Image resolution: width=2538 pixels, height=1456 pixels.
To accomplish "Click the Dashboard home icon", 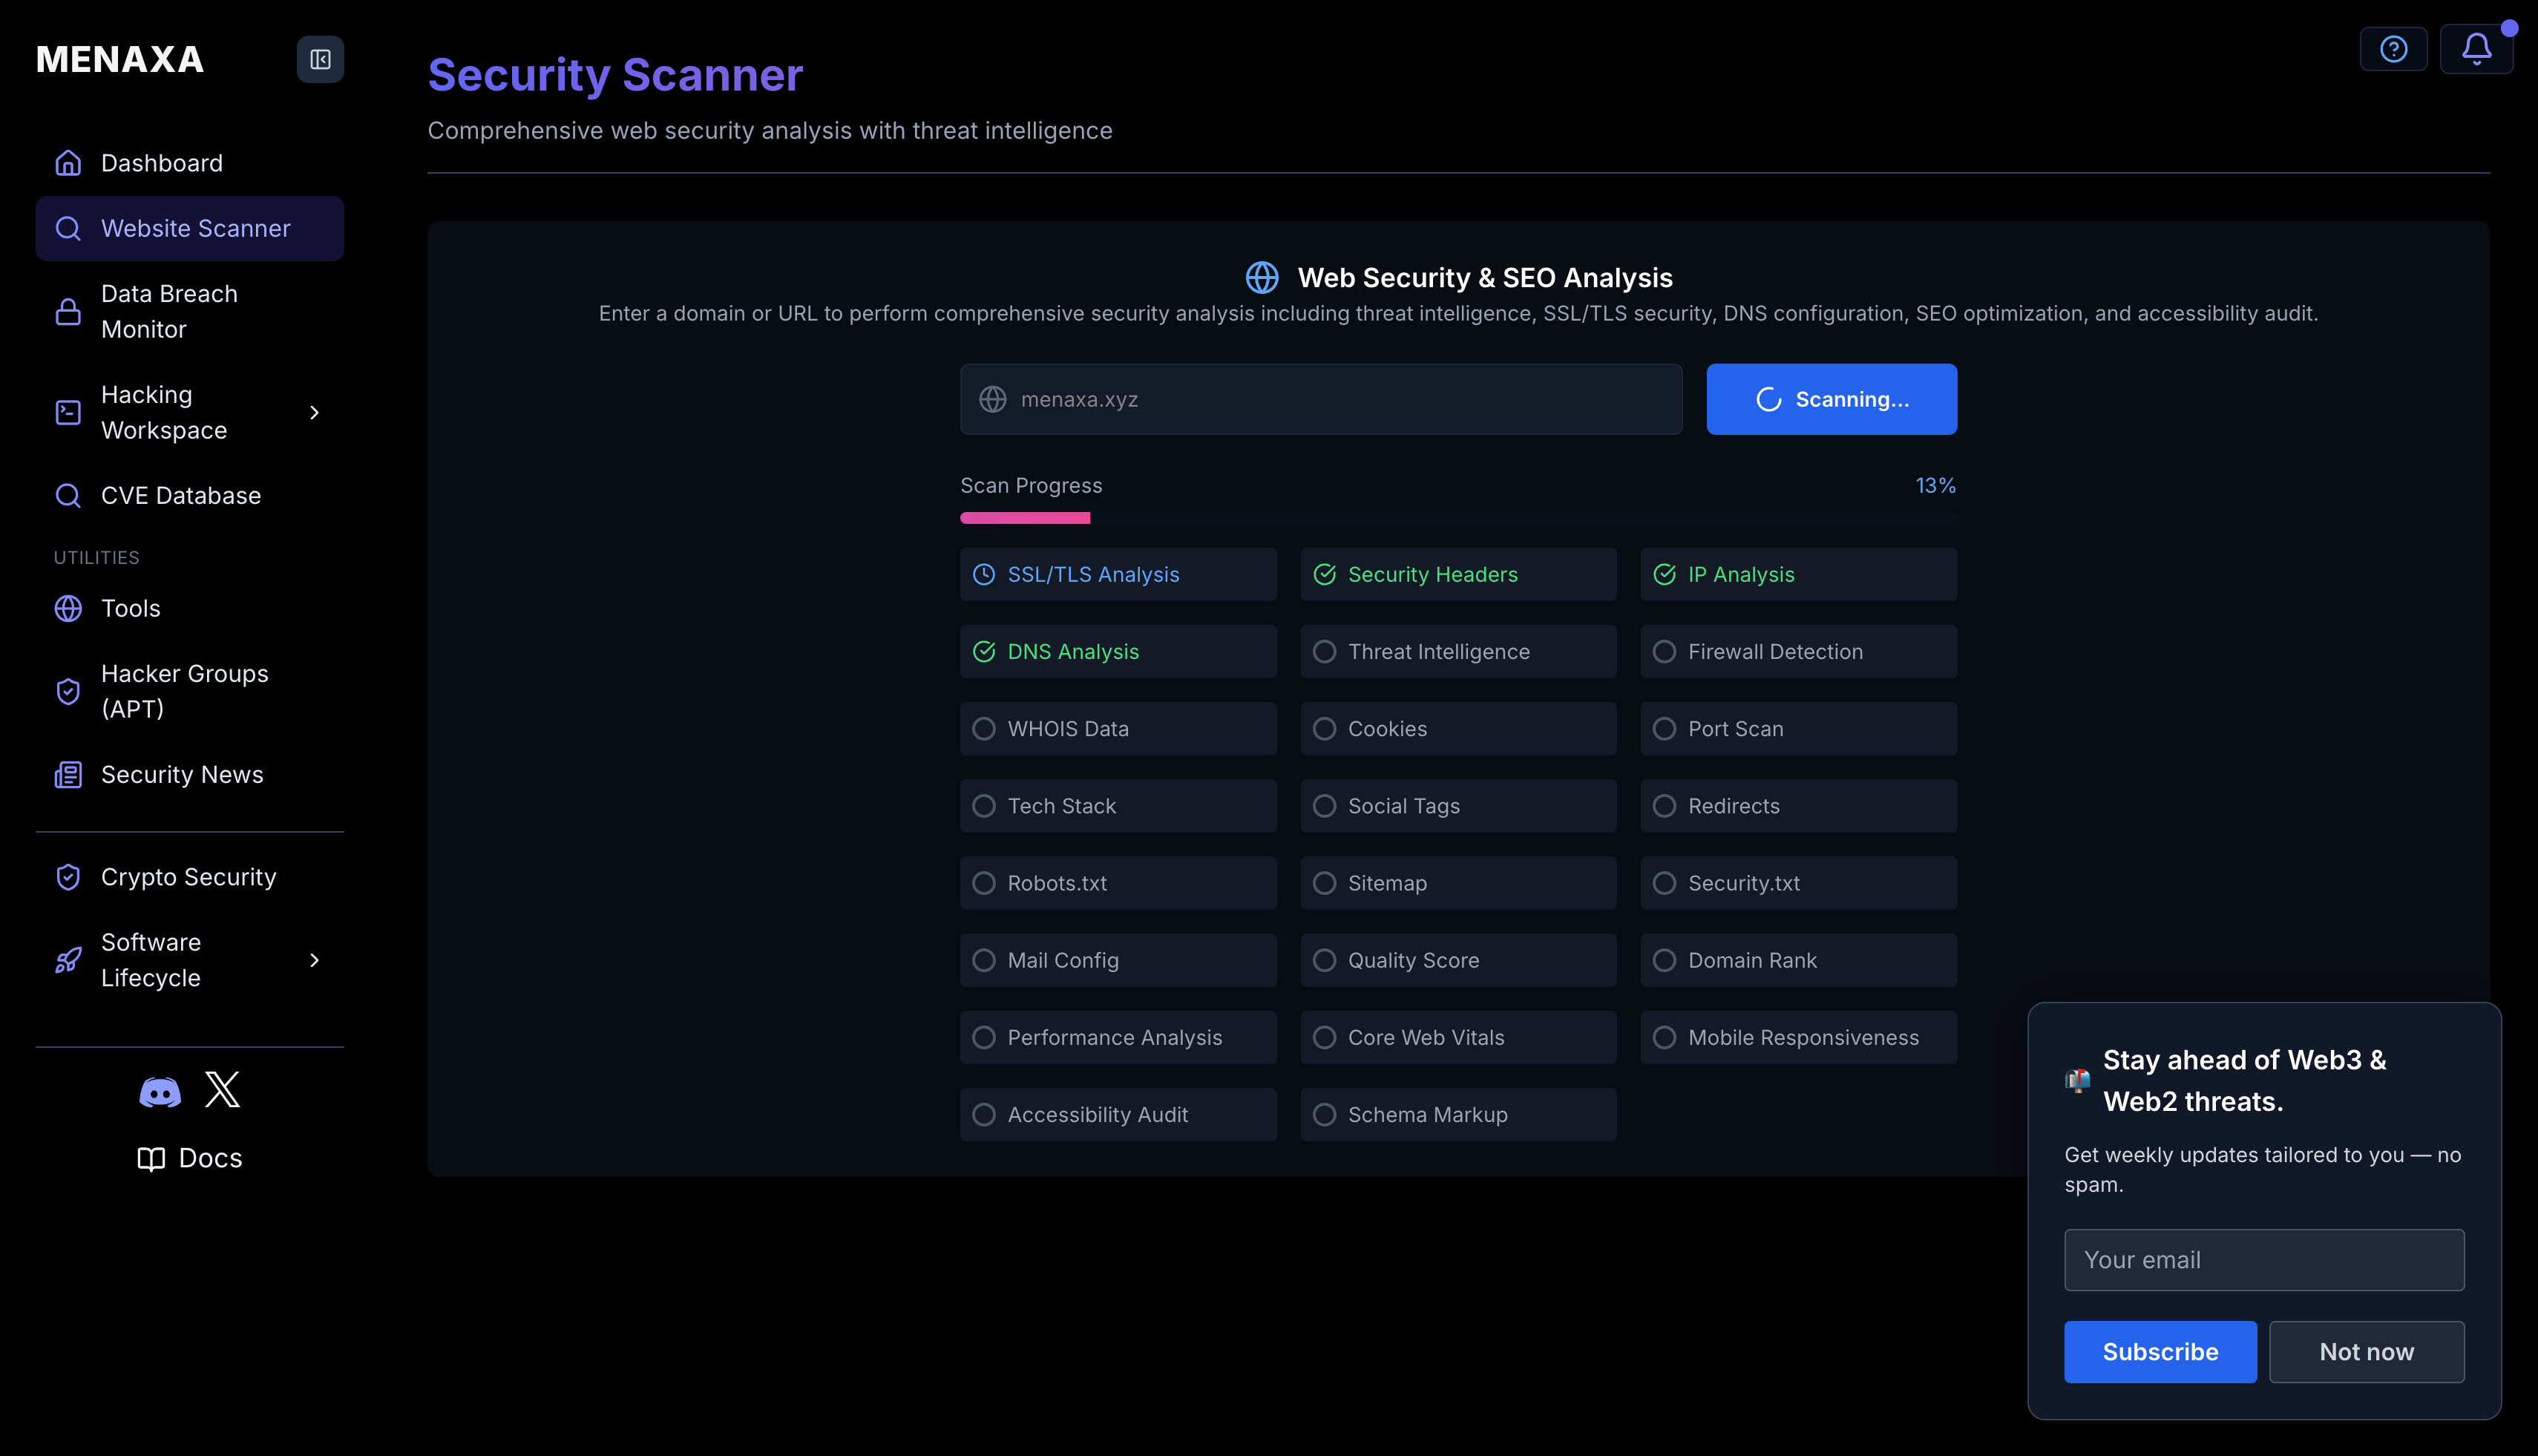I will (68, 163).
